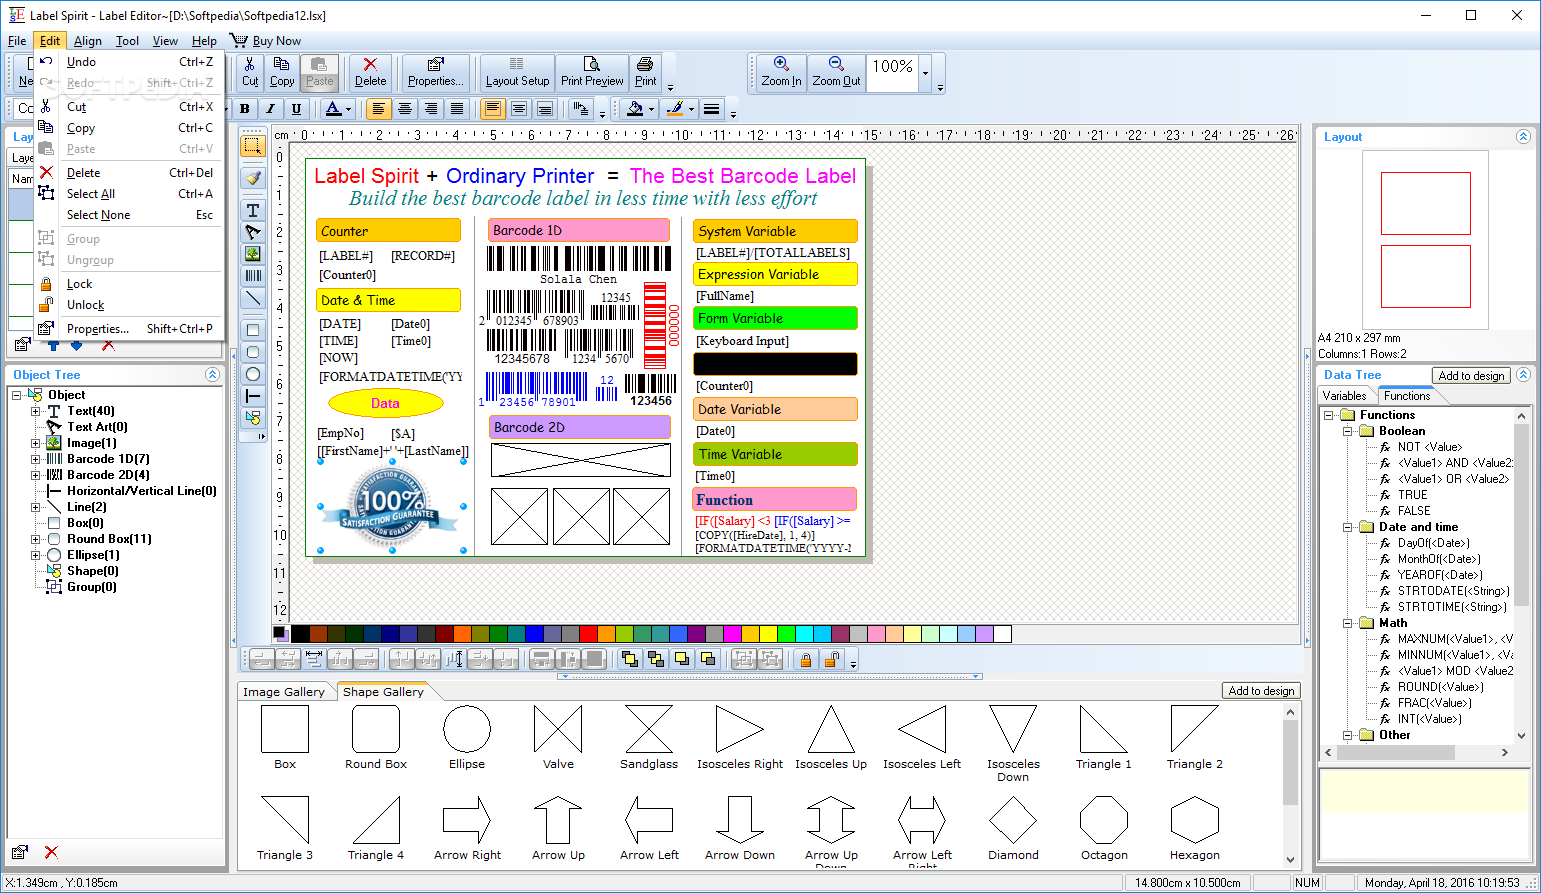Screen dimensions: 1541x893
Task: Open the fill color dropdown arrow
Action: [x=651, y=109]
